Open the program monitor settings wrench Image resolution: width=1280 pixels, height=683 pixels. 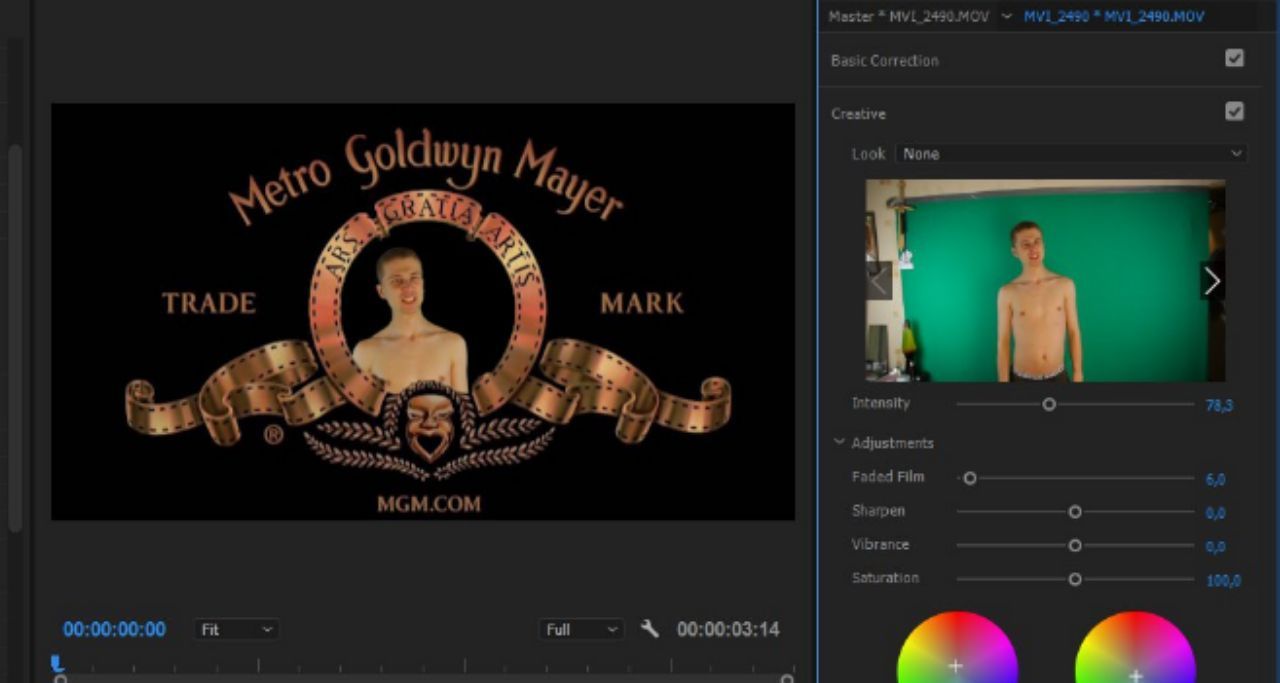[650, 629]
